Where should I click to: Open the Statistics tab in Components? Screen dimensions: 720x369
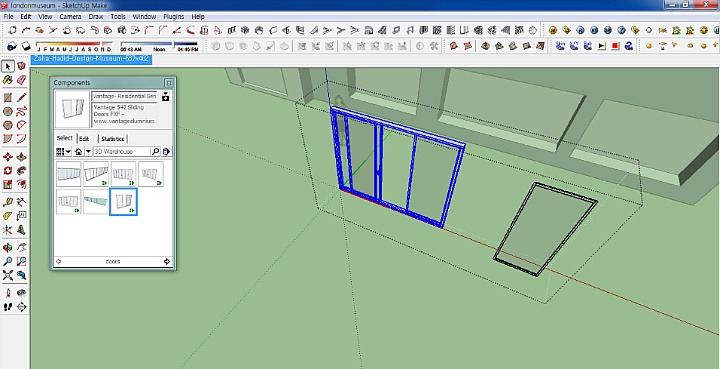tap(112, 139)
